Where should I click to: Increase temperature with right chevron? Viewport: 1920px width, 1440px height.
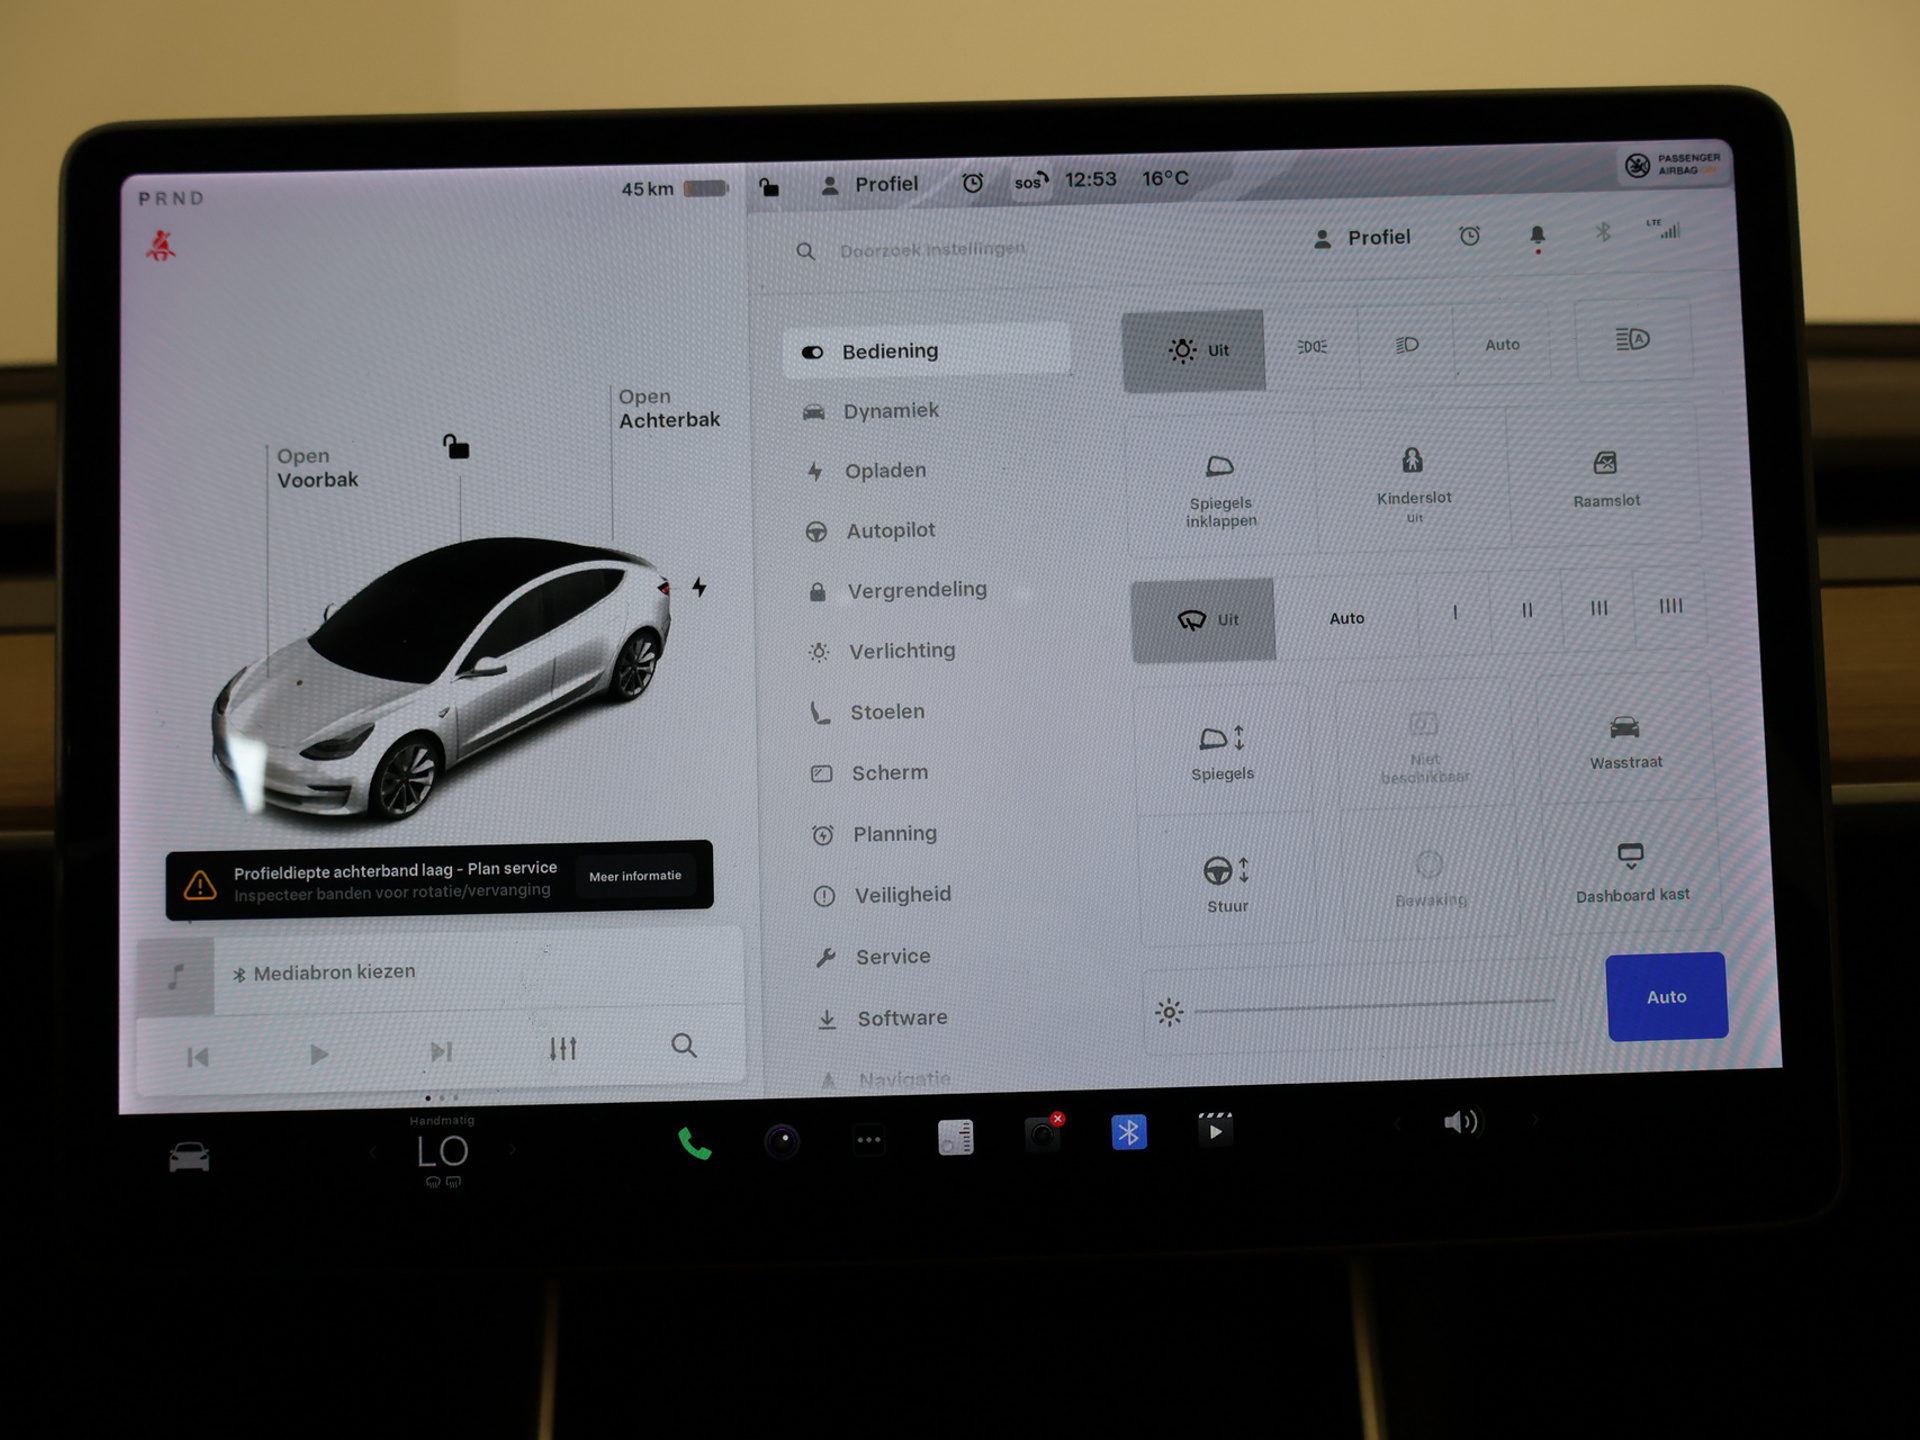coord(513,1150)
